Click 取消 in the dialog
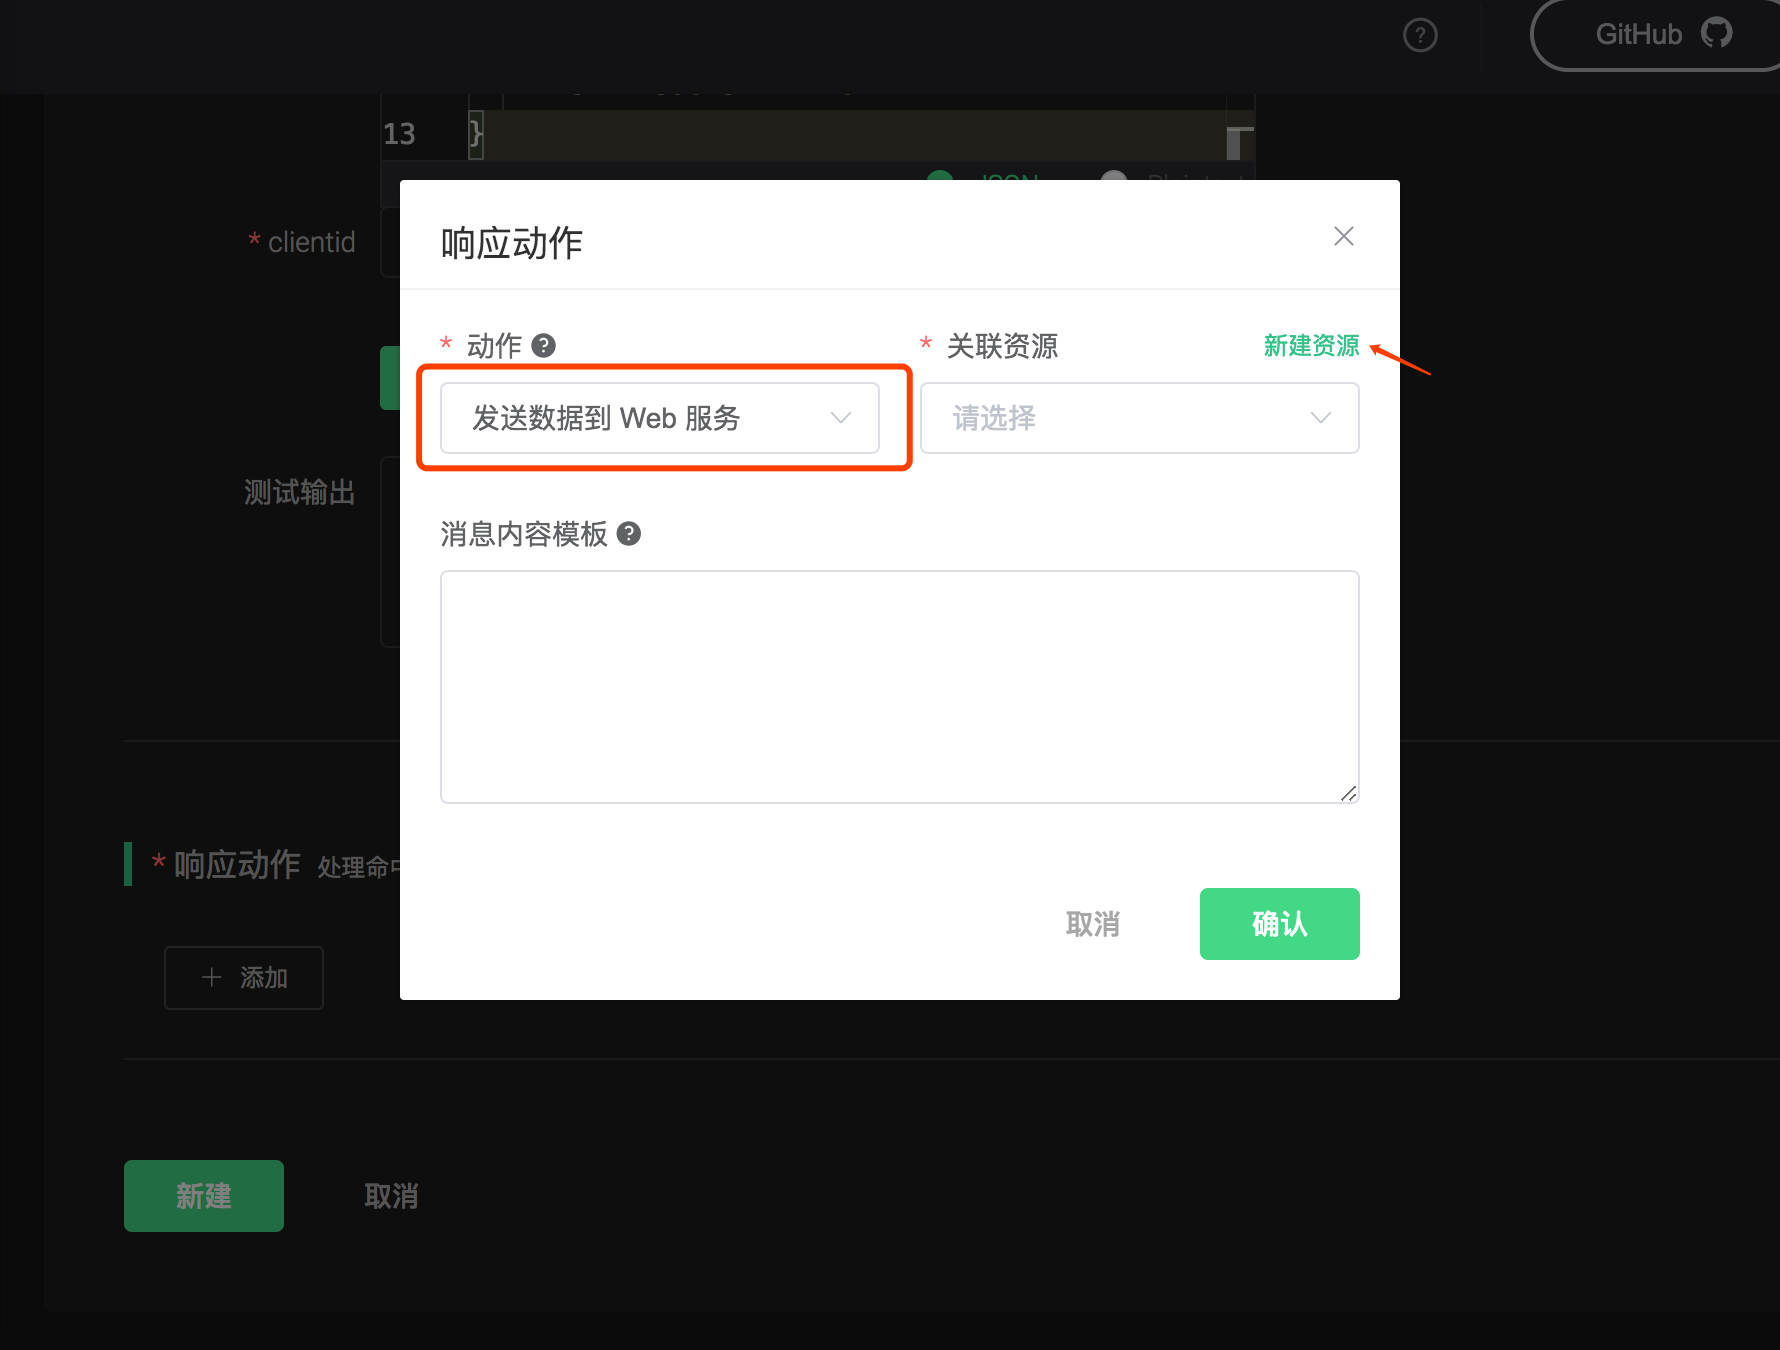Viewport: 1780px width, 1350px height. [x=1092, y=924]
